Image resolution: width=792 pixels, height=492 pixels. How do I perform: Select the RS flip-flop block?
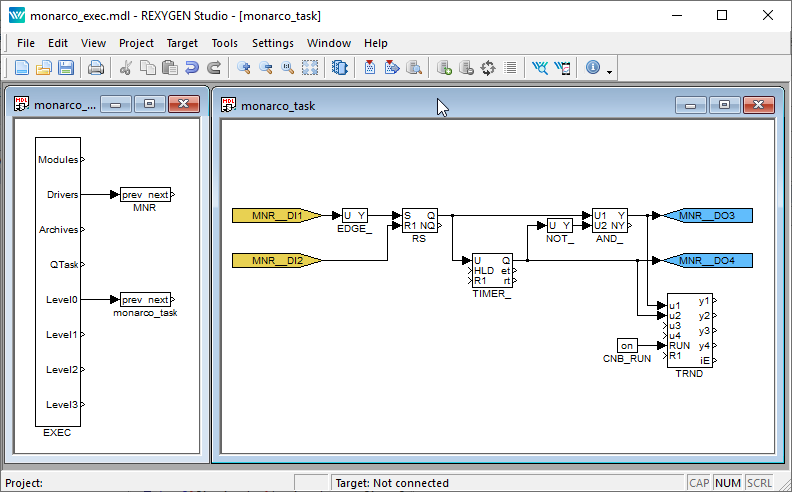coord(419,221)
